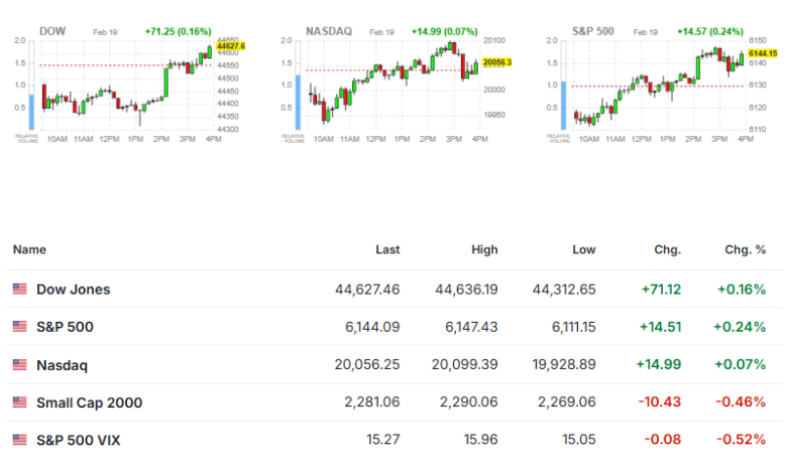Select S&P 500 last value 6,144.09
This screenshot has width=806, height=465.
[x=372, y=327]
